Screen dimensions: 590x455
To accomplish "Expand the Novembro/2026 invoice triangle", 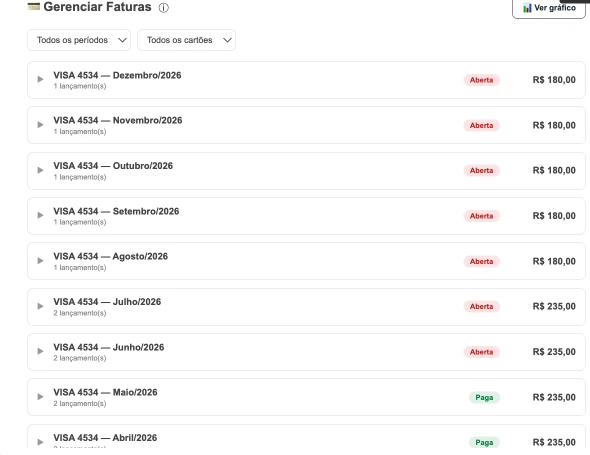I will (x=40, y=125).
